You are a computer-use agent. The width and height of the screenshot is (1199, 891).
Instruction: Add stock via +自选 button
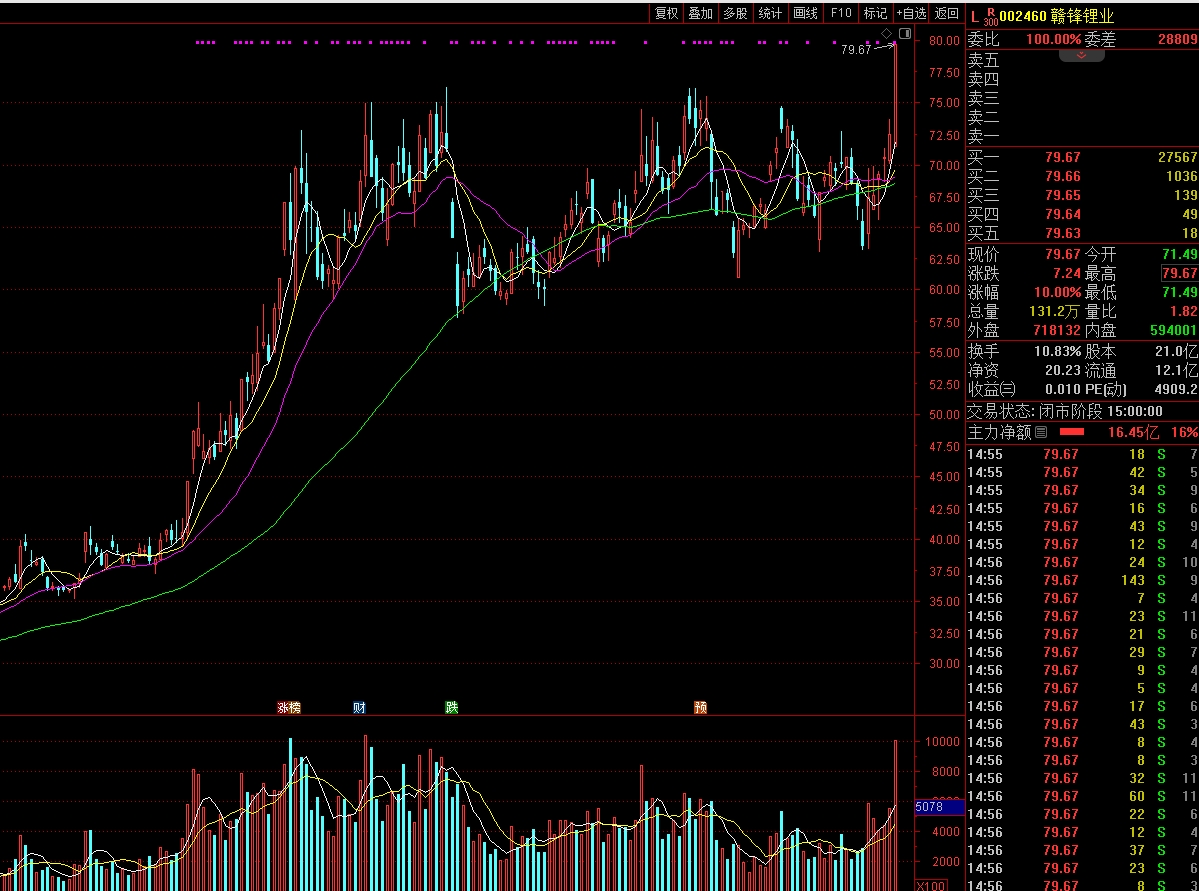(x=911, y=13)
